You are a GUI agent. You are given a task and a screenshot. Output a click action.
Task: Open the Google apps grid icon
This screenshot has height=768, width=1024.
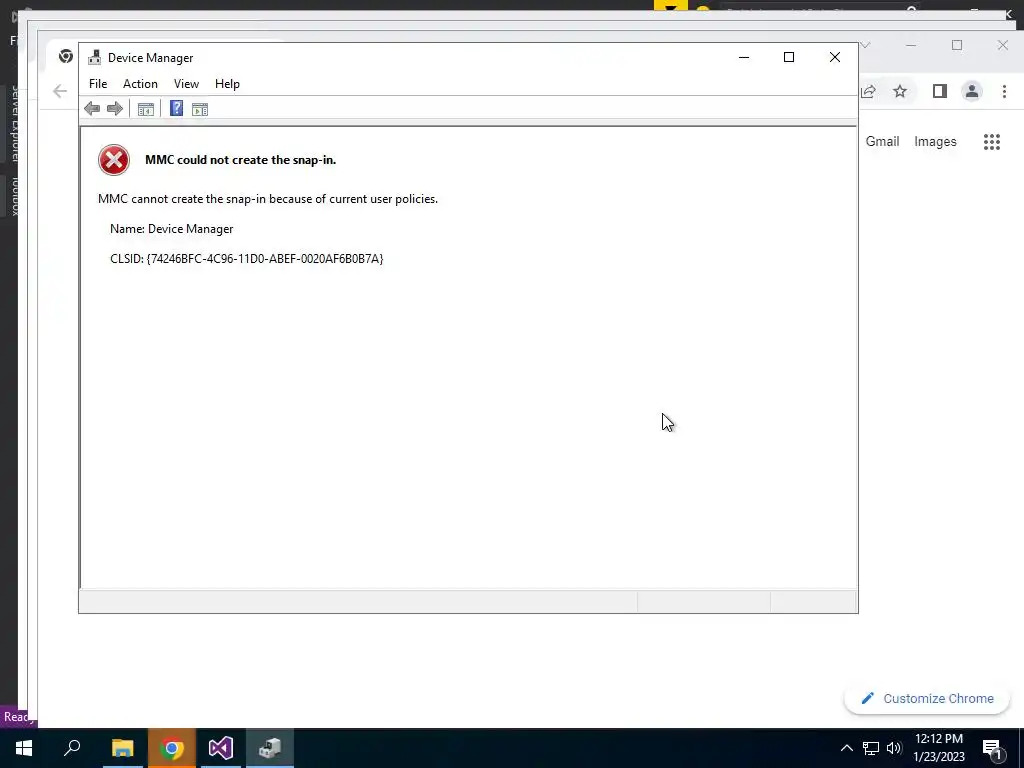coord(992,142)
